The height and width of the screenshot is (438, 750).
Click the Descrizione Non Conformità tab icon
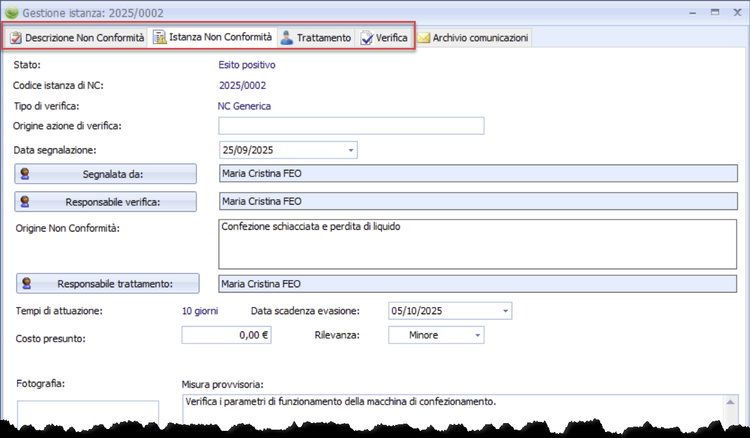pyautogui.click(x=16, y=38)
